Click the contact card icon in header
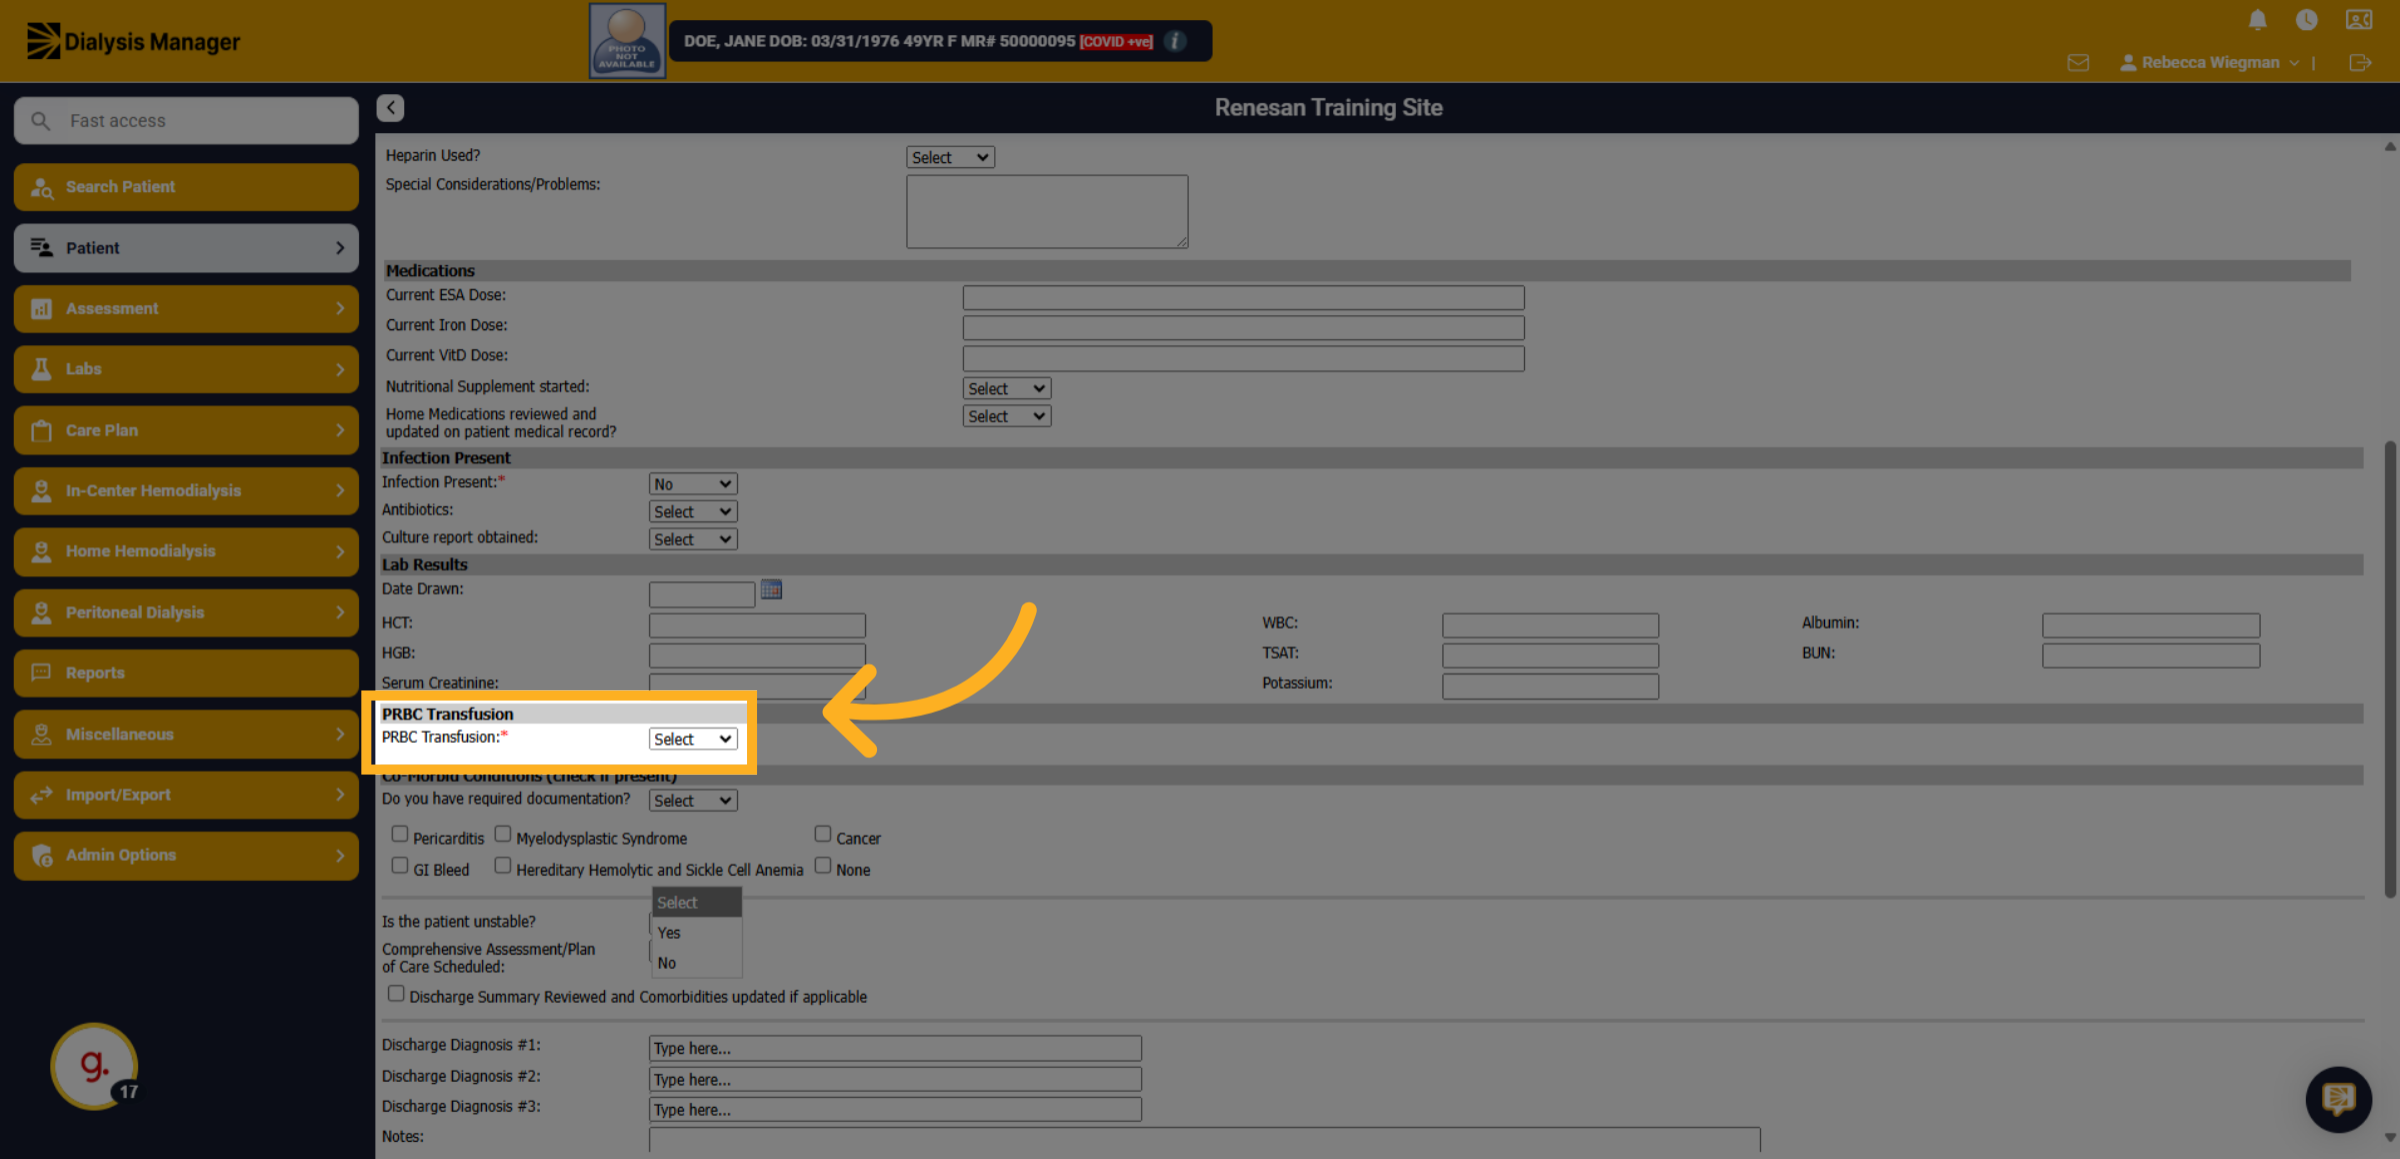The height and width of the screenshot is (1159, 2400). [2358, 20]
